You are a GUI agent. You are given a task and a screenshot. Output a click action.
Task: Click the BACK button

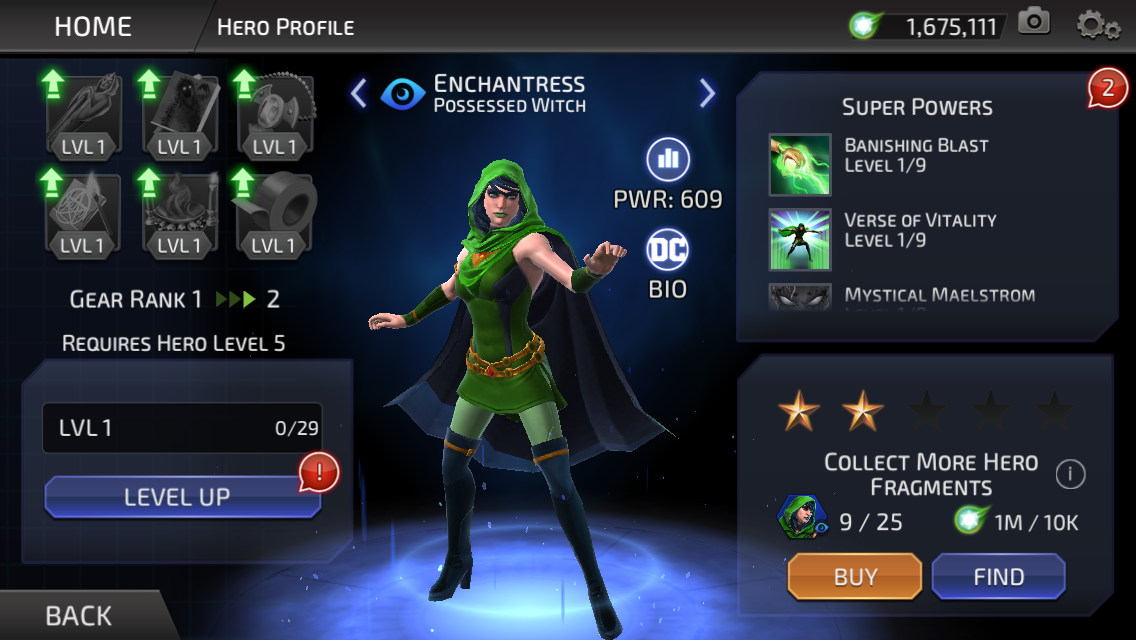point(78,615)
